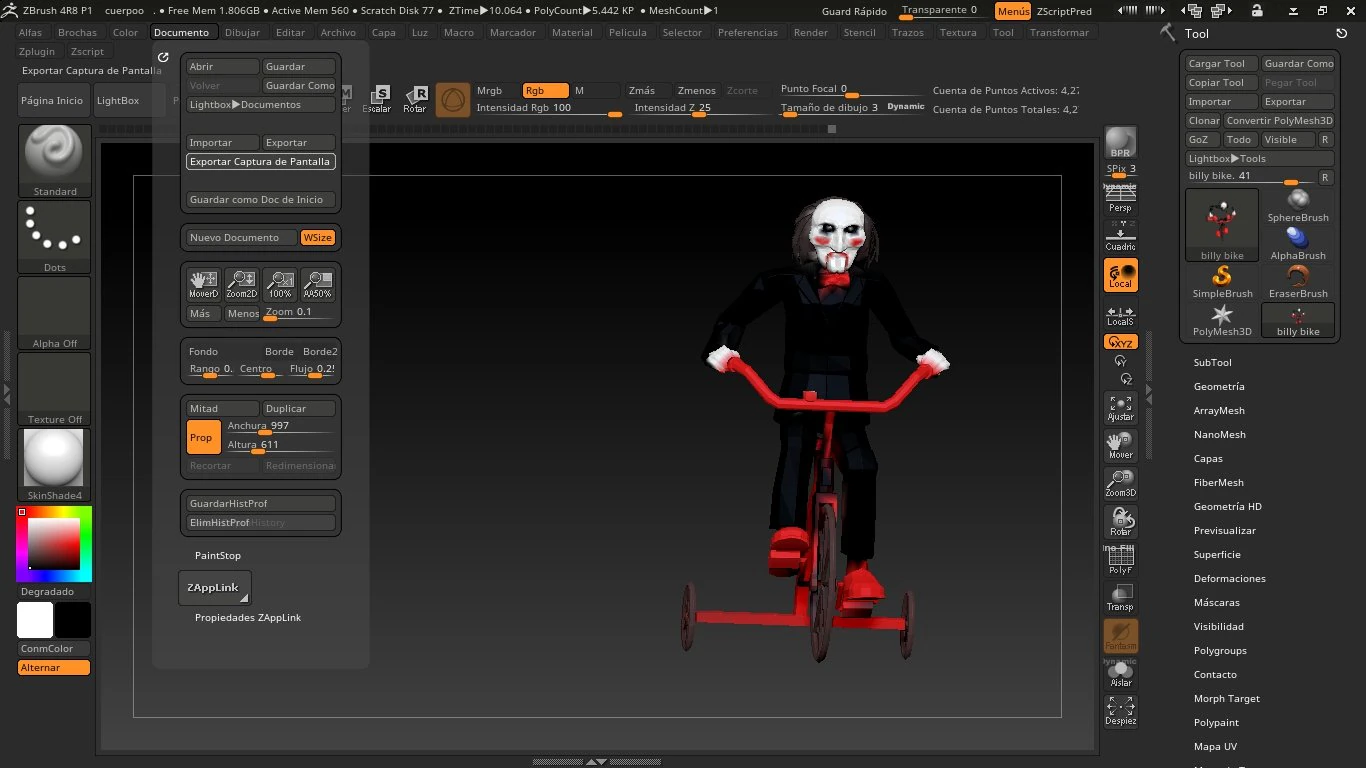Toggle the XYZ rotation mode
Viewport: 1366px width, 768px height.
[1121, 342]
